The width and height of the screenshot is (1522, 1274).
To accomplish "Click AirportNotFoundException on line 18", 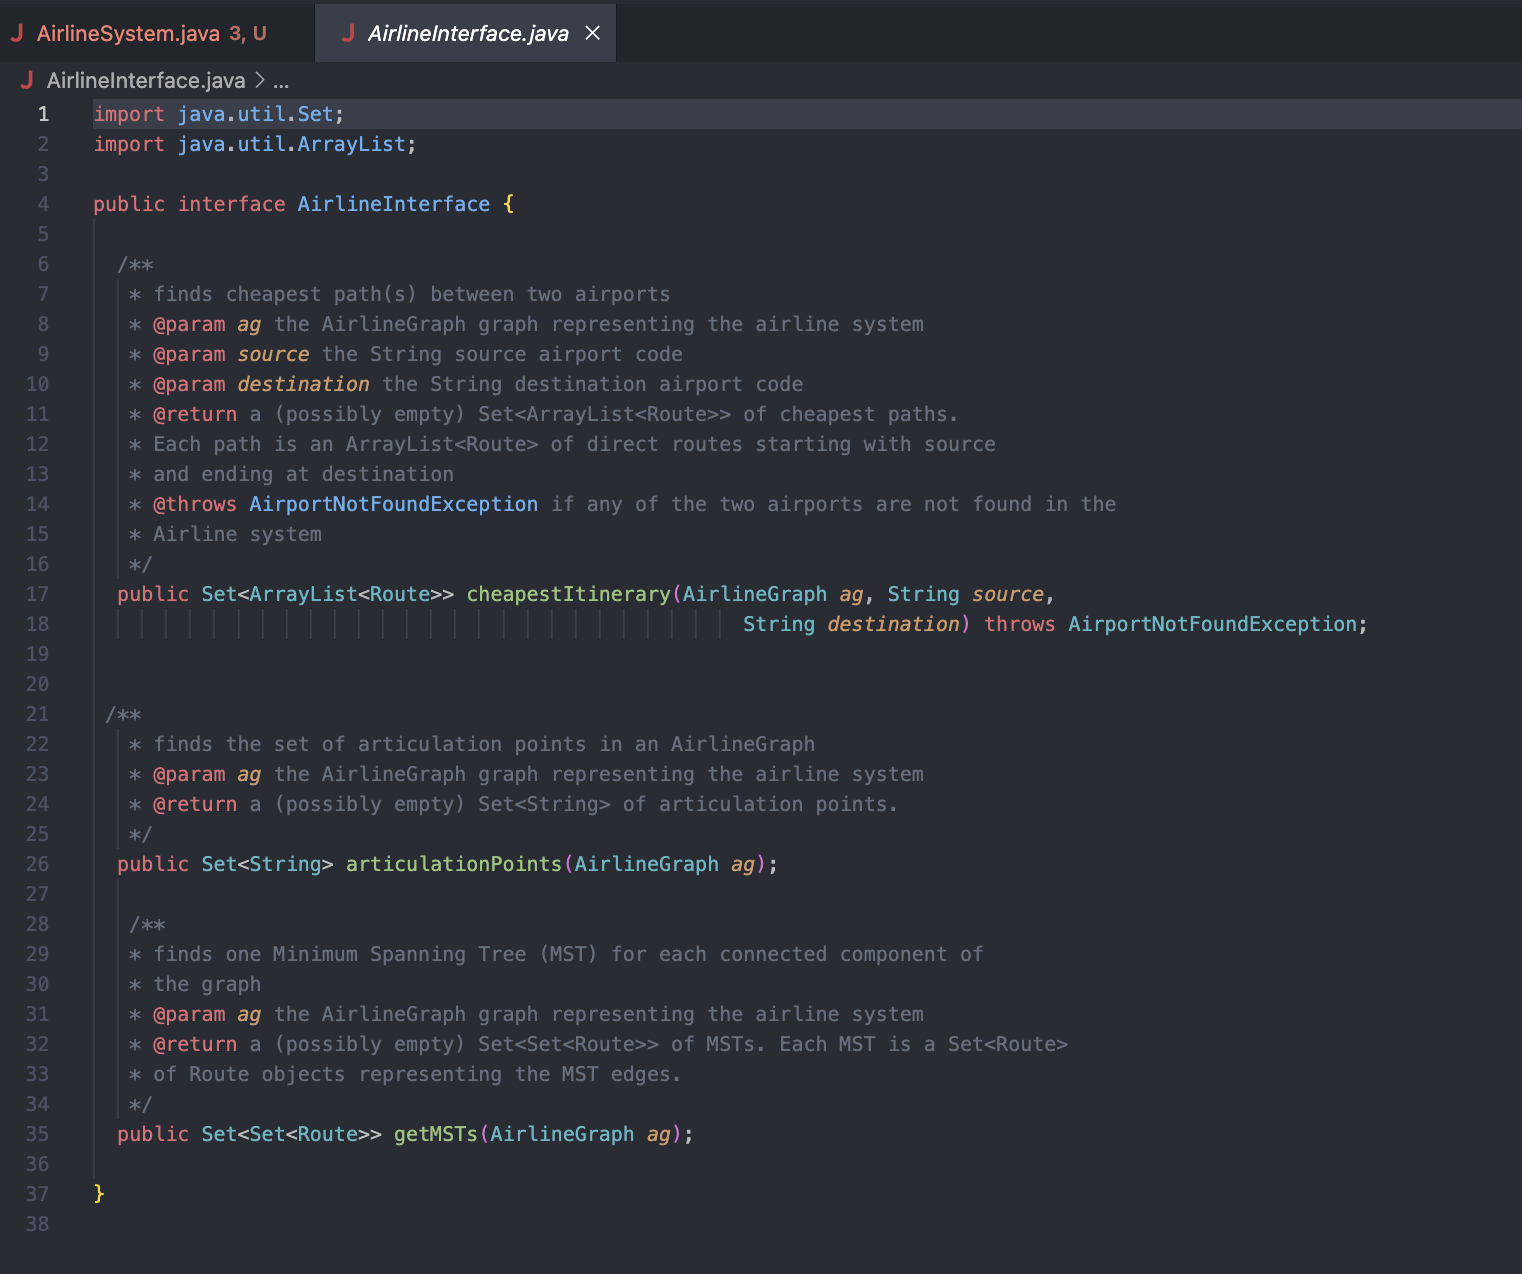I will (x=1215, y=624).
